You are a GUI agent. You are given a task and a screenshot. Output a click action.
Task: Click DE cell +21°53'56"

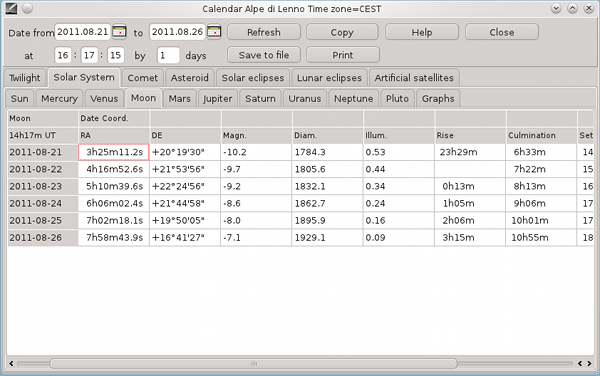coord(185,169)
